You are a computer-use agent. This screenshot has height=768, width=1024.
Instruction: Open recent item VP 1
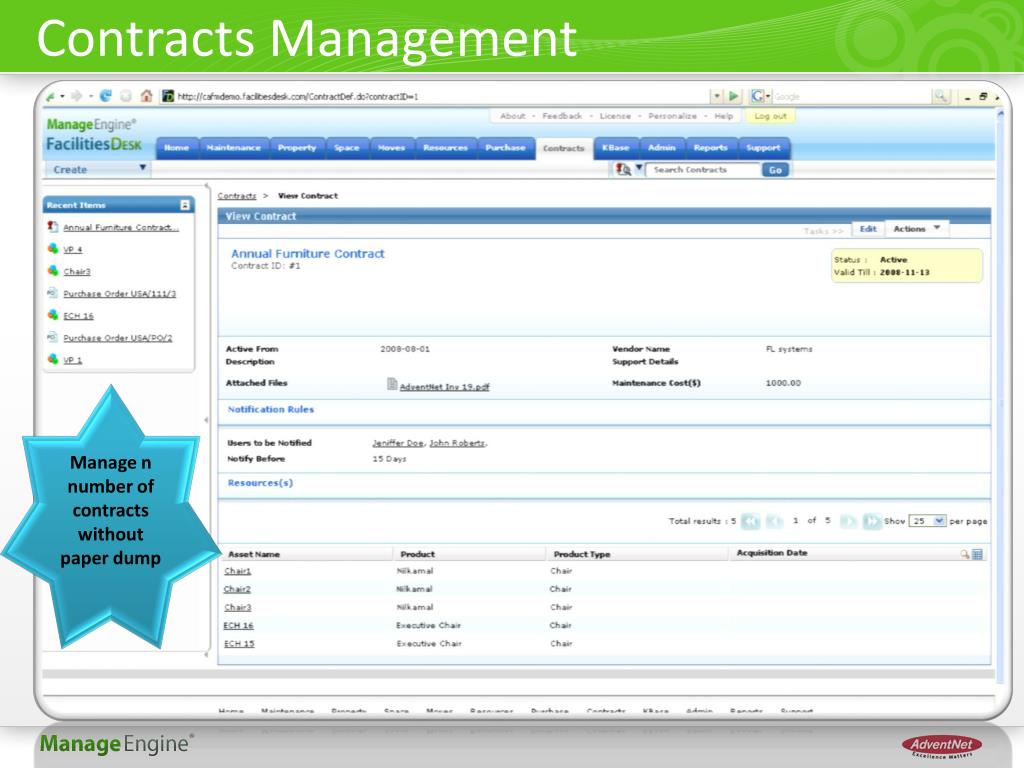(x=72, y=360)
